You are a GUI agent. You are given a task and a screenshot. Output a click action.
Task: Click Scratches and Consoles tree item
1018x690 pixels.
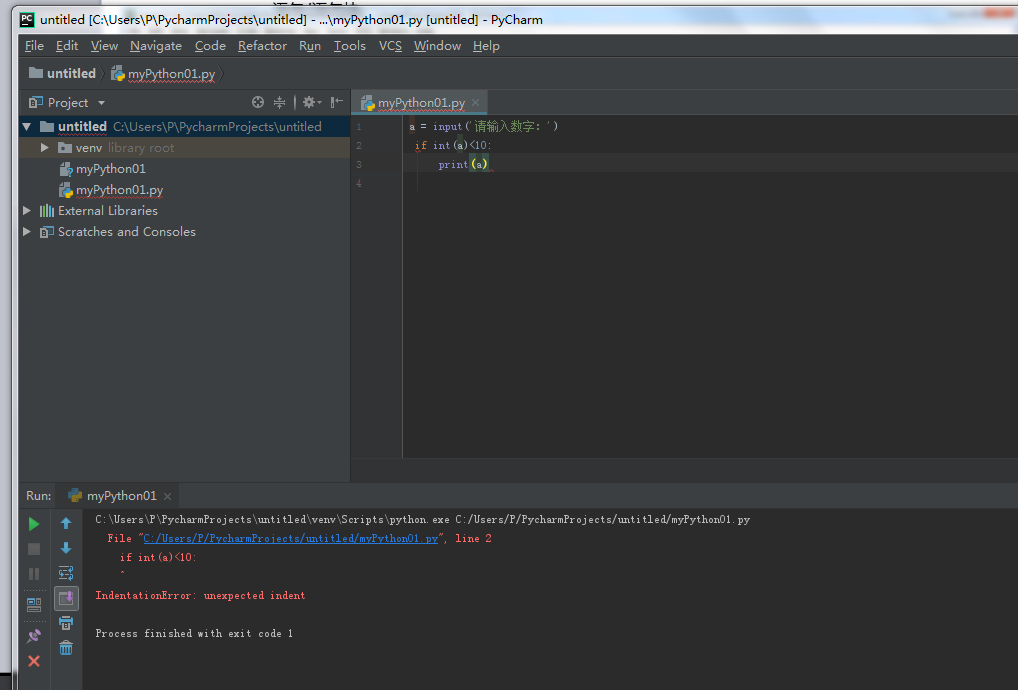pyautogui.click(x=118, y=232)
